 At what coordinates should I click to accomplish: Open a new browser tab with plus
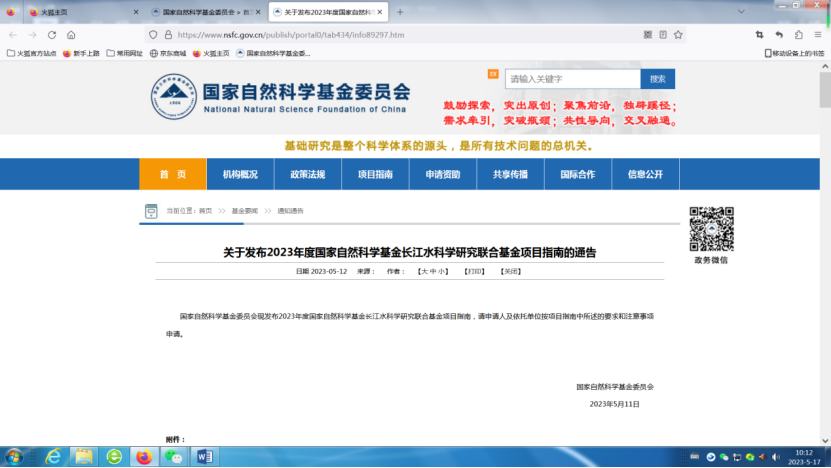pos(400,12)
